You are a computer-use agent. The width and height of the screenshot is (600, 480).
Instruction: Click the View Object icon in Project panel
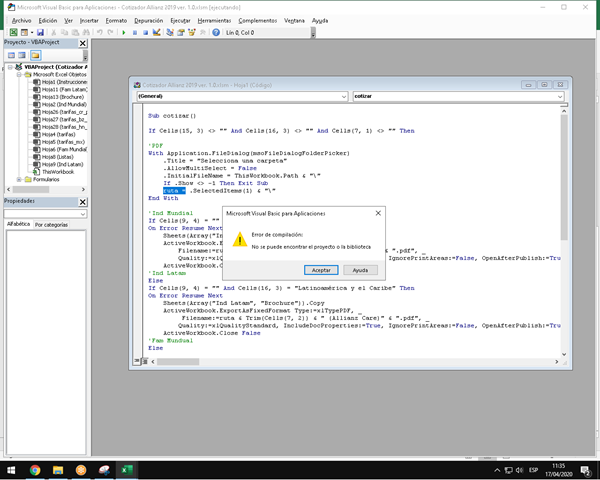click(20, 56)
